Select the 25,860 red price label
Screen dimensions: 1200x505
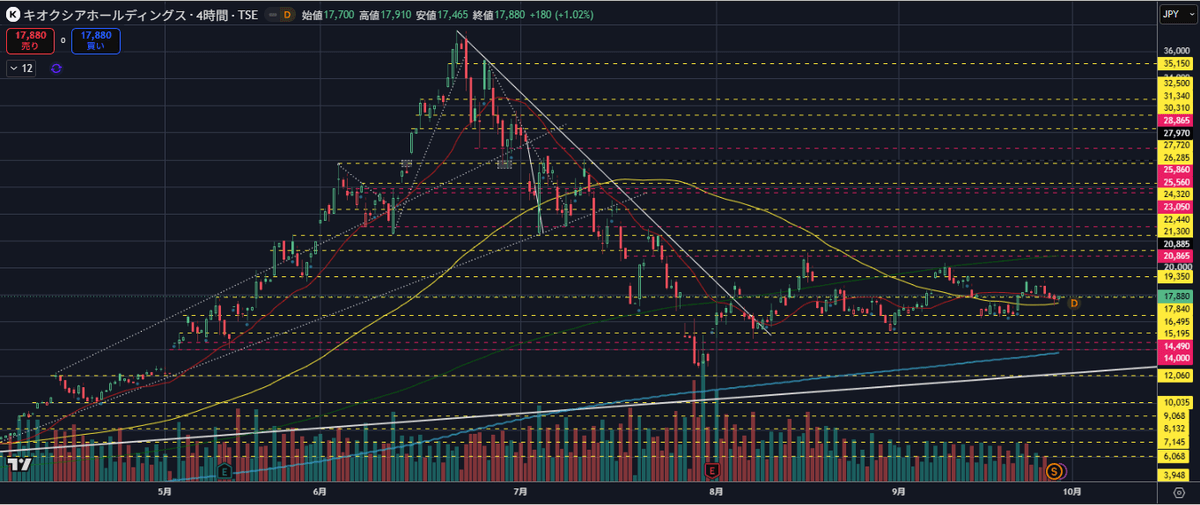pos(1175,170)
